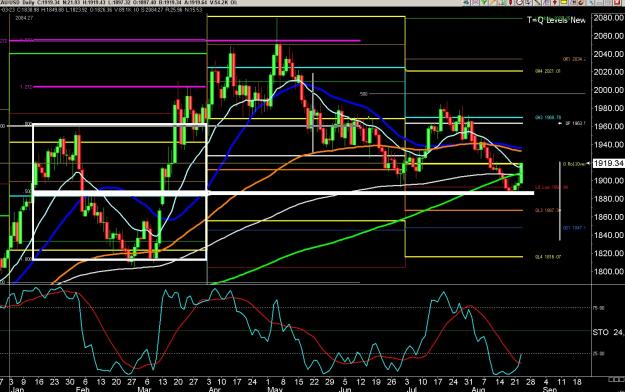This screenshot has width=625, height=392.
Task: Click the 1880.00 price axis label
Action: point(608,199)
